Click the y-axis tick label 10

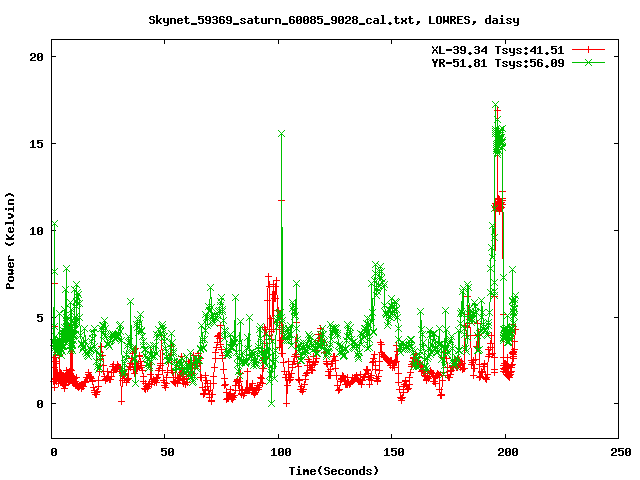[x=36, y=231]
